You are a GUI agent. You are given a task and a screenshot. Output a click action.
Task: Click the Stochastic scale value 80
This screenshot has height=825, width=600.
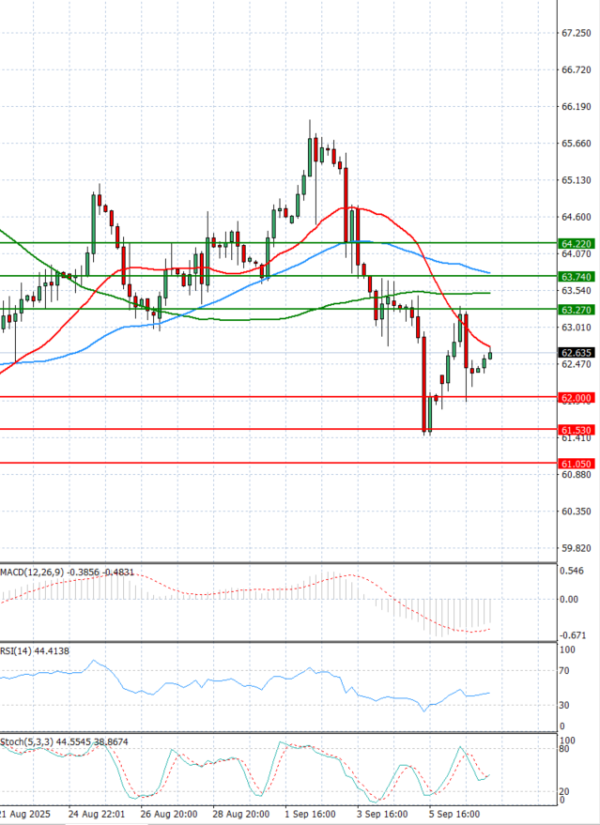coord(565,749)
